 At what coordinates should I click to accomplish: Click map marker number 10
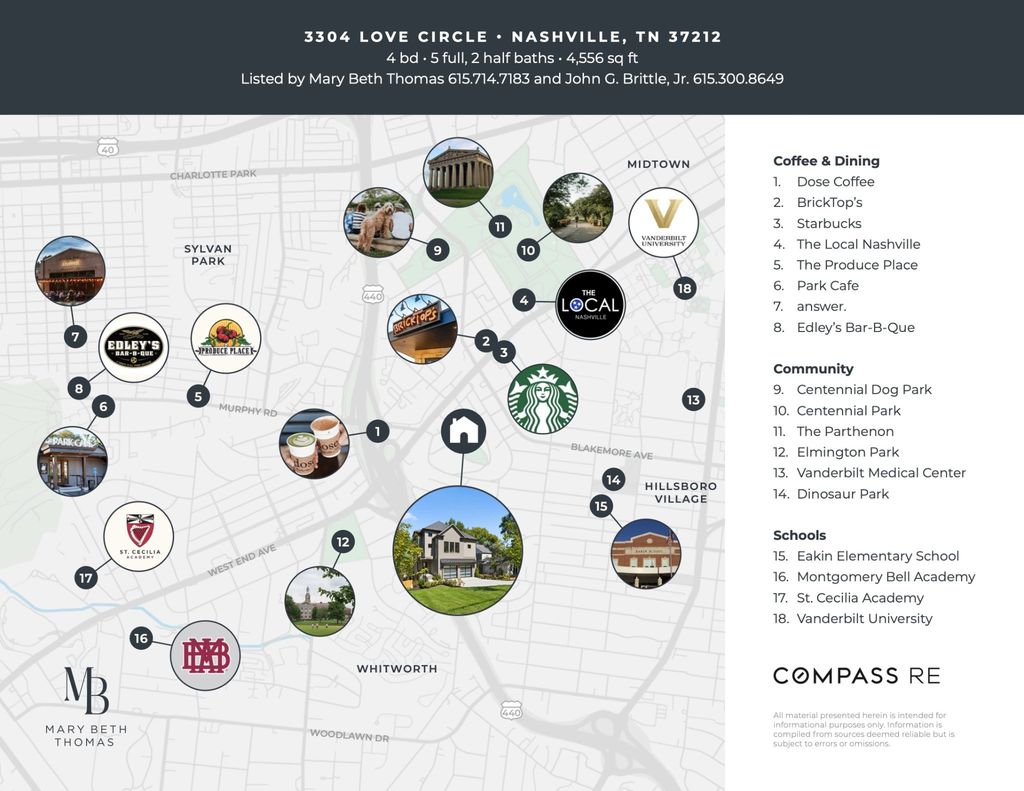528,250
